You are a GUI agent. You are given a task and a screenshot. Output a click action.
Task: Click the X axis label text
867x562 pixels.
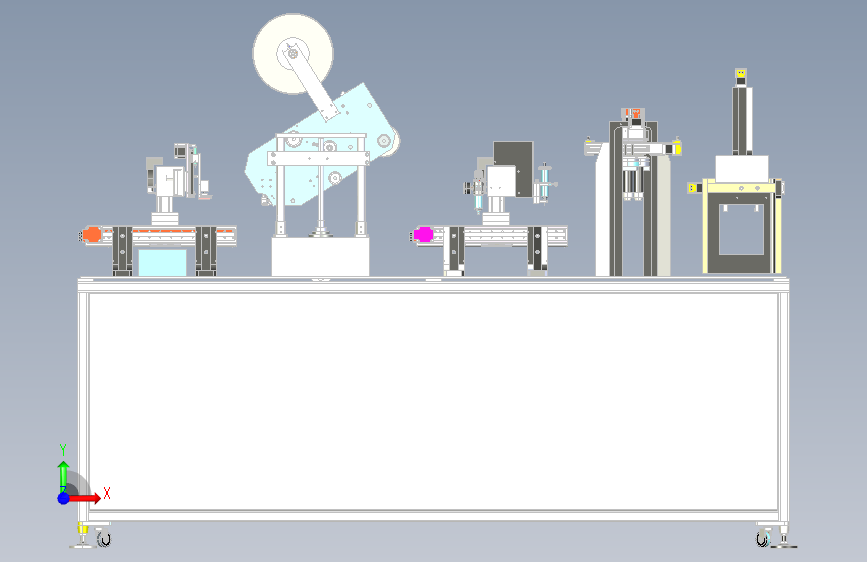tap(107, 493)
